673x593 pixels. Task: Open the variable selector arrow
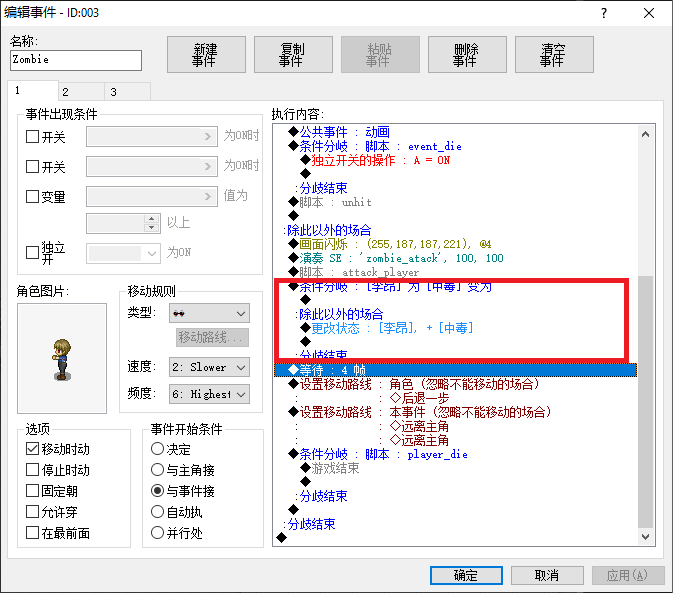tap(208, 197)
